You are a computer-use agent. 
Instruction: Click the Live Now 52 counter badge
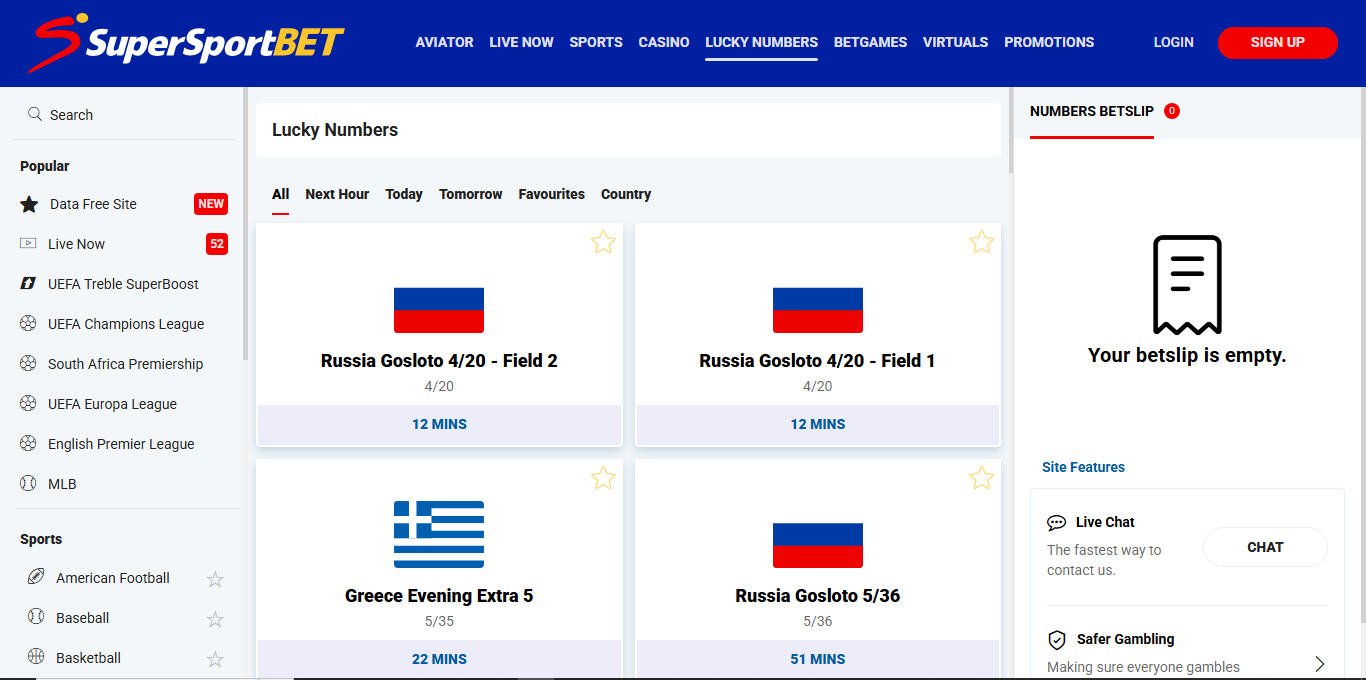pos(217,244)
